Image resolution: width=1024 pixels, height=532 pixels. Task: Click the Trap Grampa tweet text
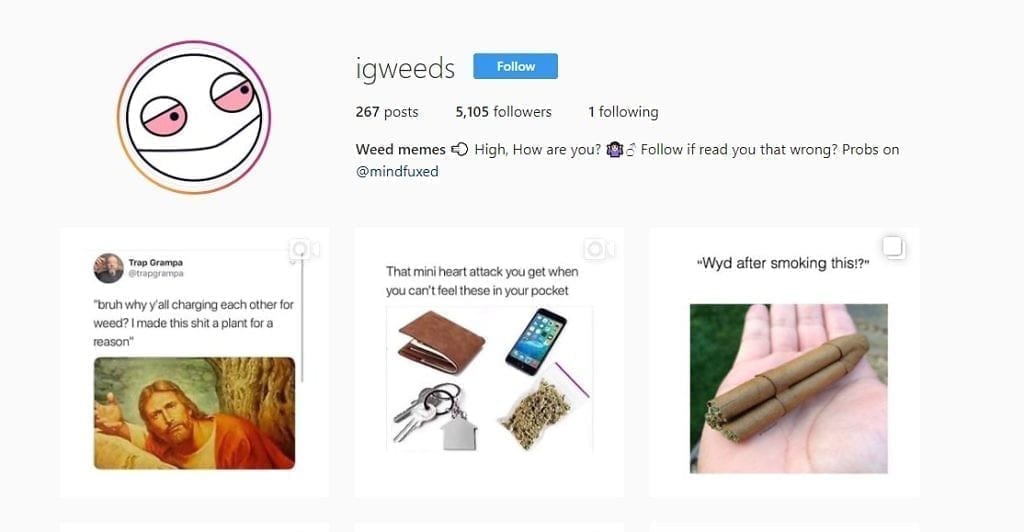coord(193,323)
